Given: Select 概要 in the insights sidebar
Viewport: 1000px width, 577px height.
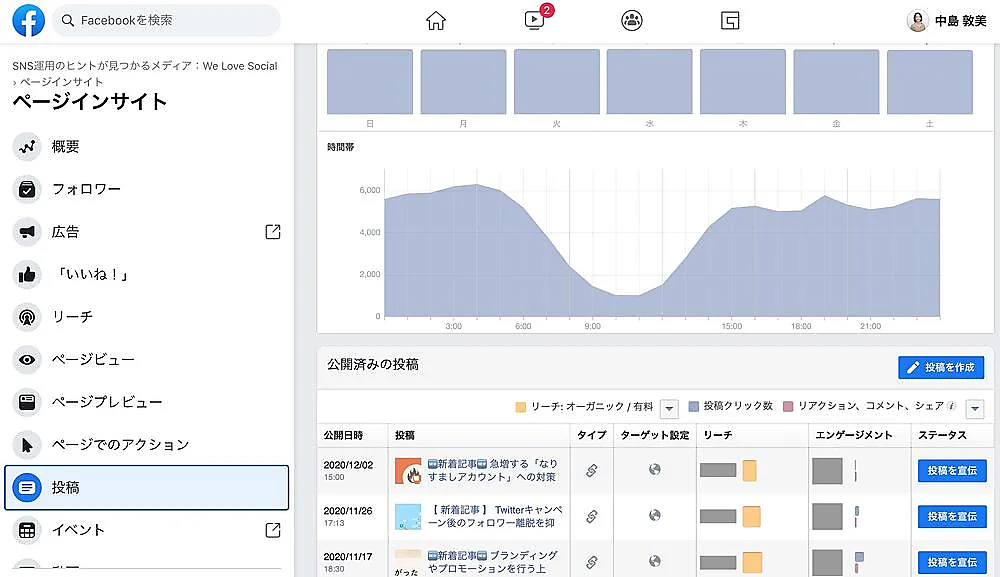Looking at the screenshot, I should 66,147.
